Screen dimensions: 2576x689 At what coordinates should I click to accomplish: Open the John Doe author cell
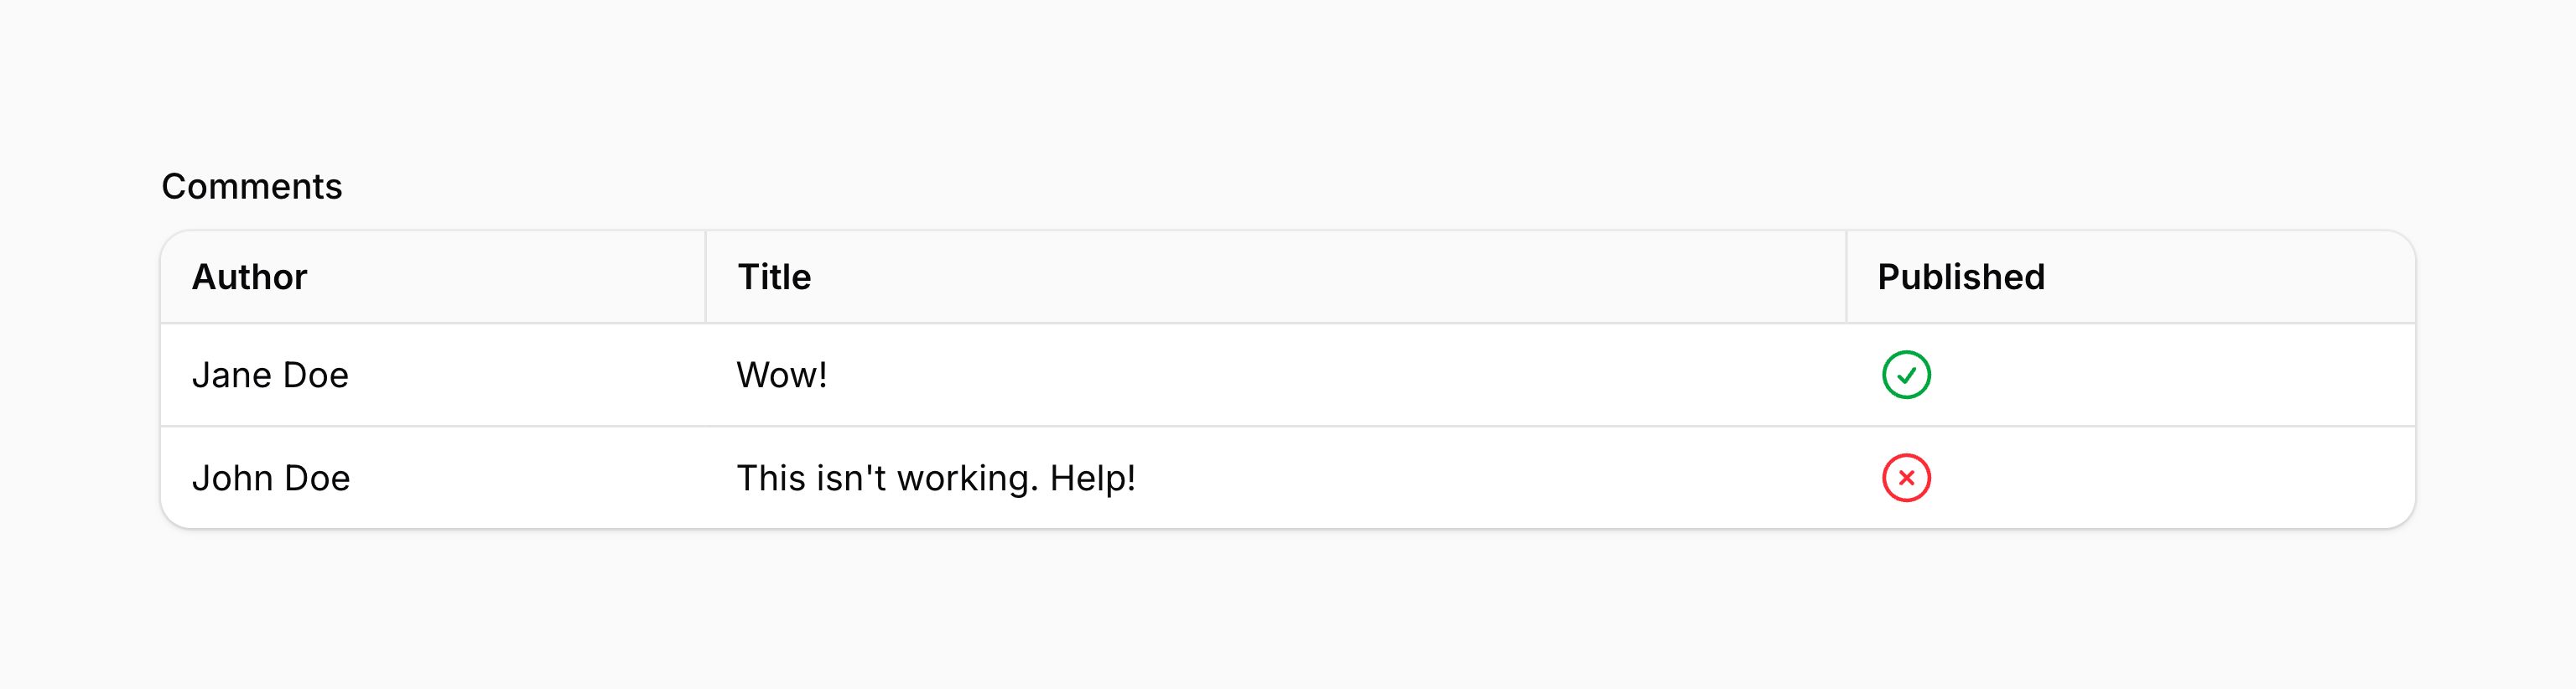pos(271,478)
